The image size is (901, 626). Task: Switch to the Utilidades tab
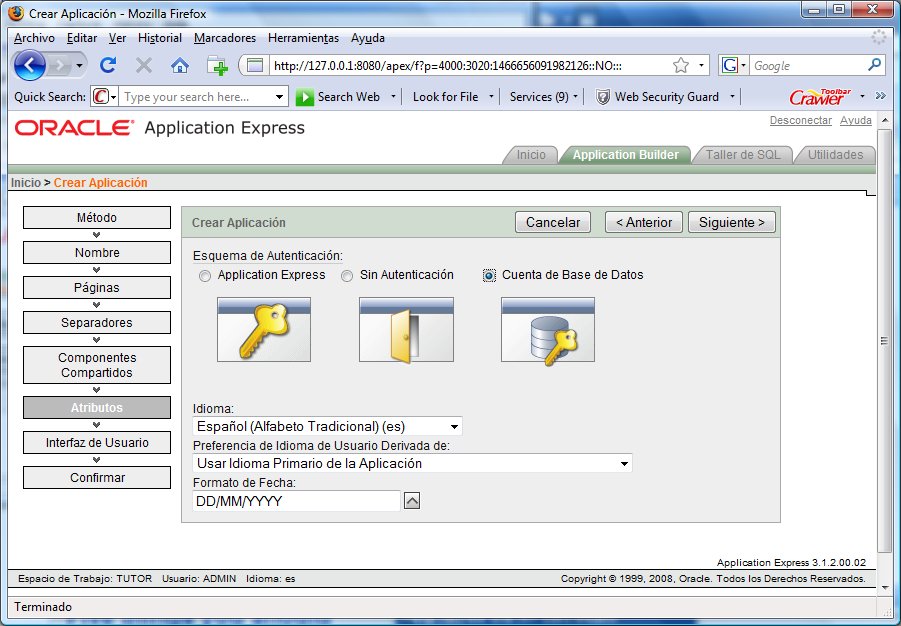point(835,155)
